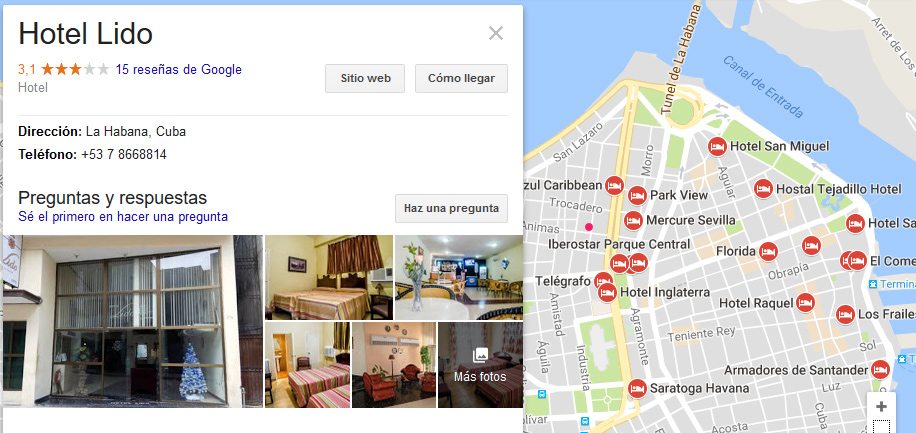Click Sé el primero en hacer una pregunta
This screenshot has height=433, width=916.
(123, 217)
